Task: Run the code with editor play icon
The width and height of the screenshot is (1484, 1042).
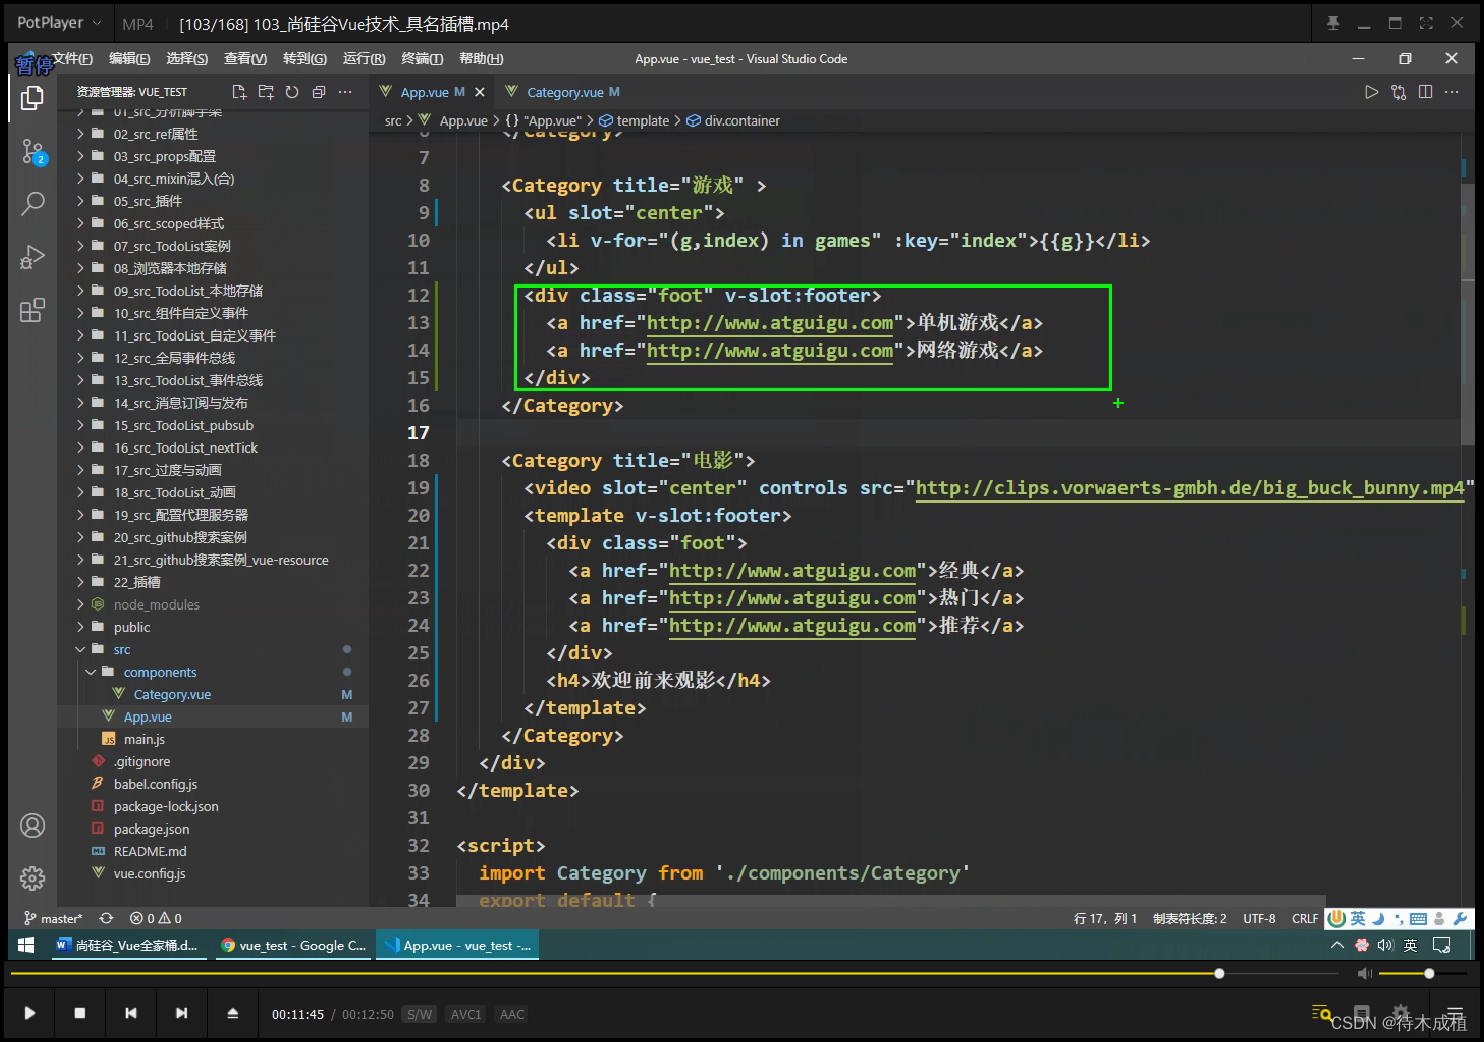Action: (1371, 92)
